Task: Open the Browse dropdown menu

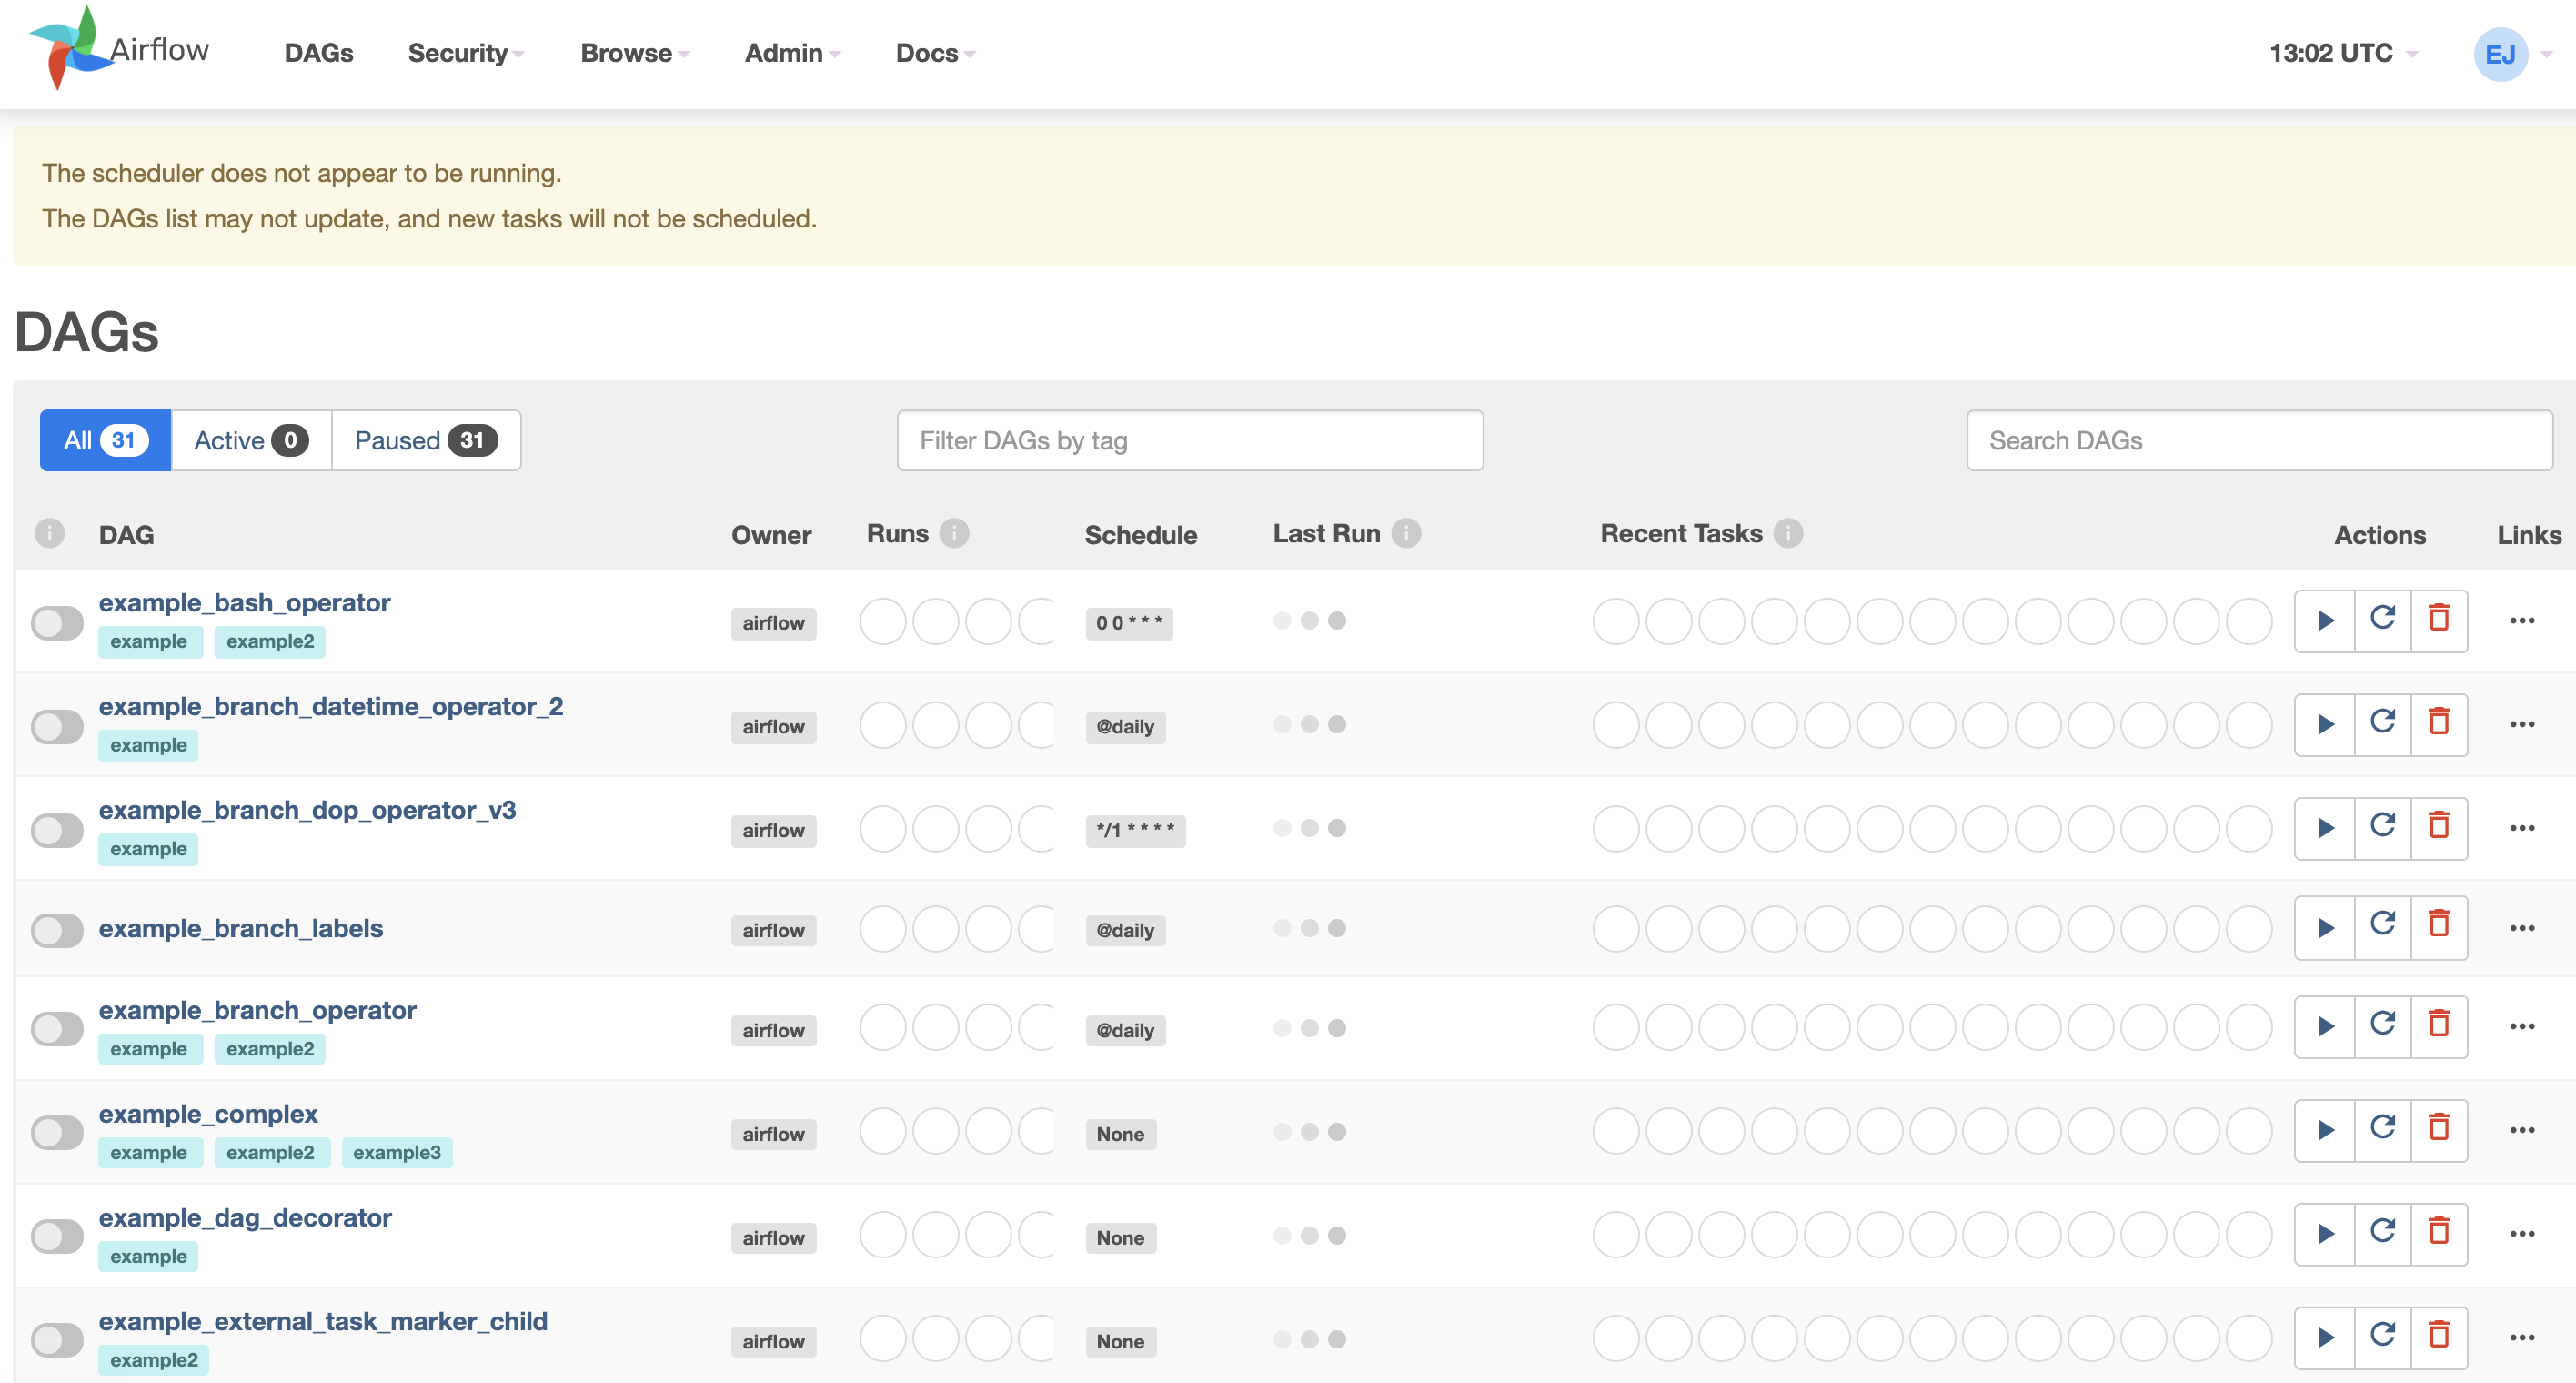Action: 635,53
